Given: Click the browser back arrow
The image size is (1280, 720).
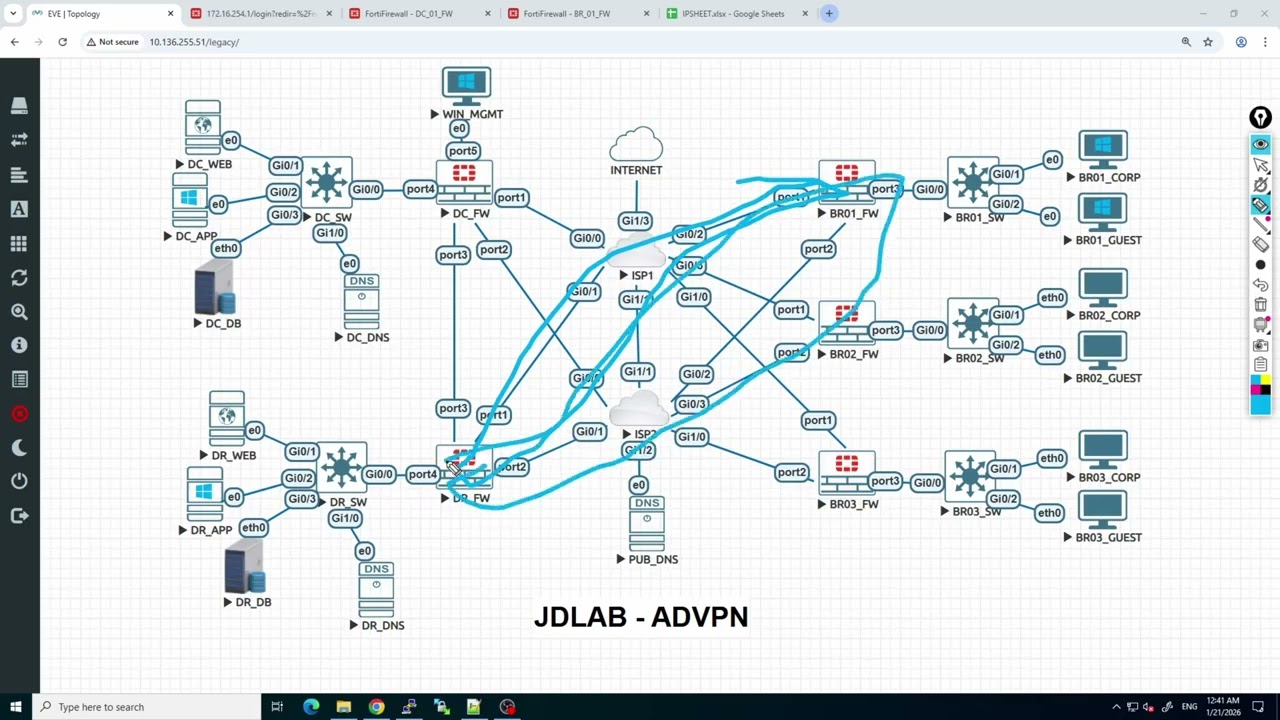Looking at the screenshot, I should pyautogui.click(x=15, y=42).
